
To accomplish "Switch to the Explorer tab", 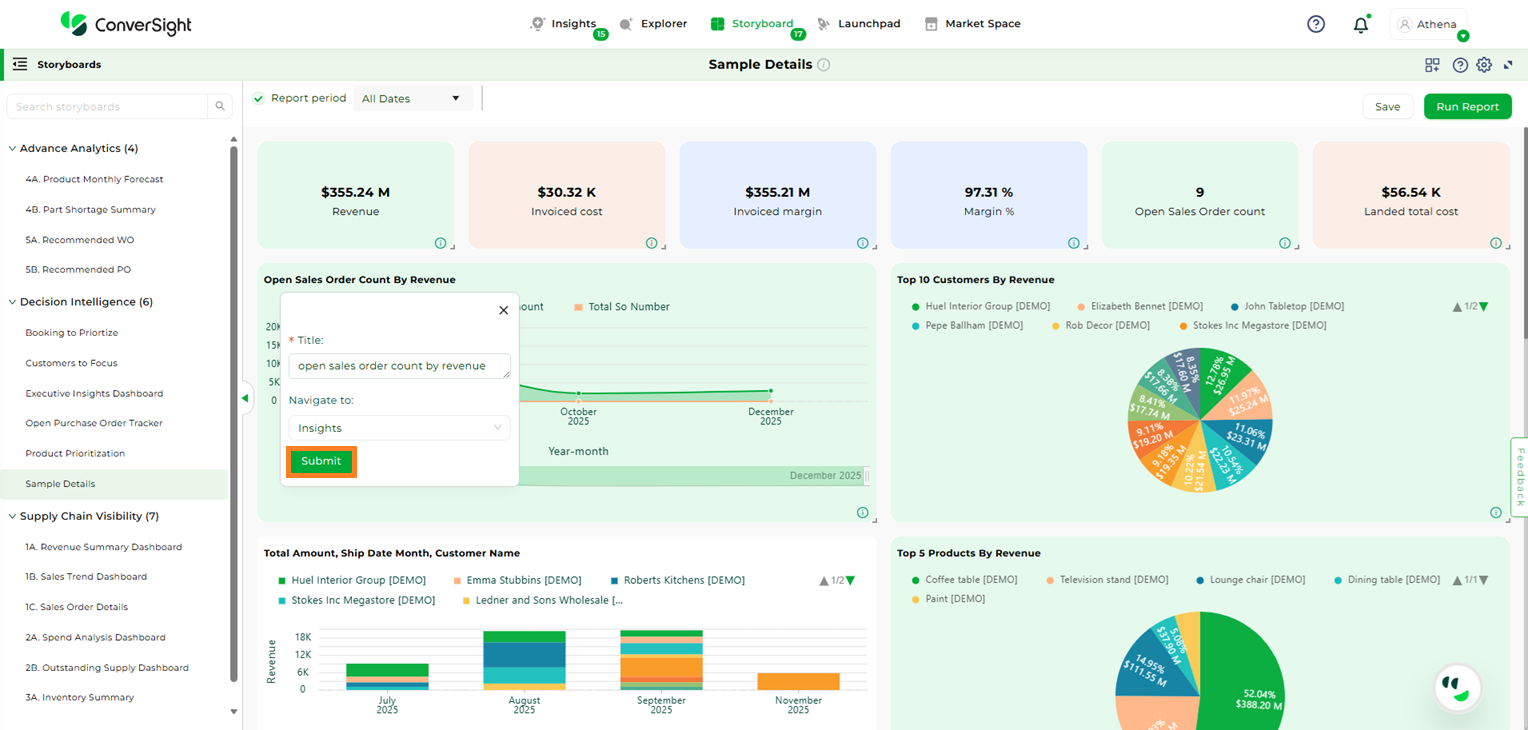I will pyautogui.click(x=653, y=24).
